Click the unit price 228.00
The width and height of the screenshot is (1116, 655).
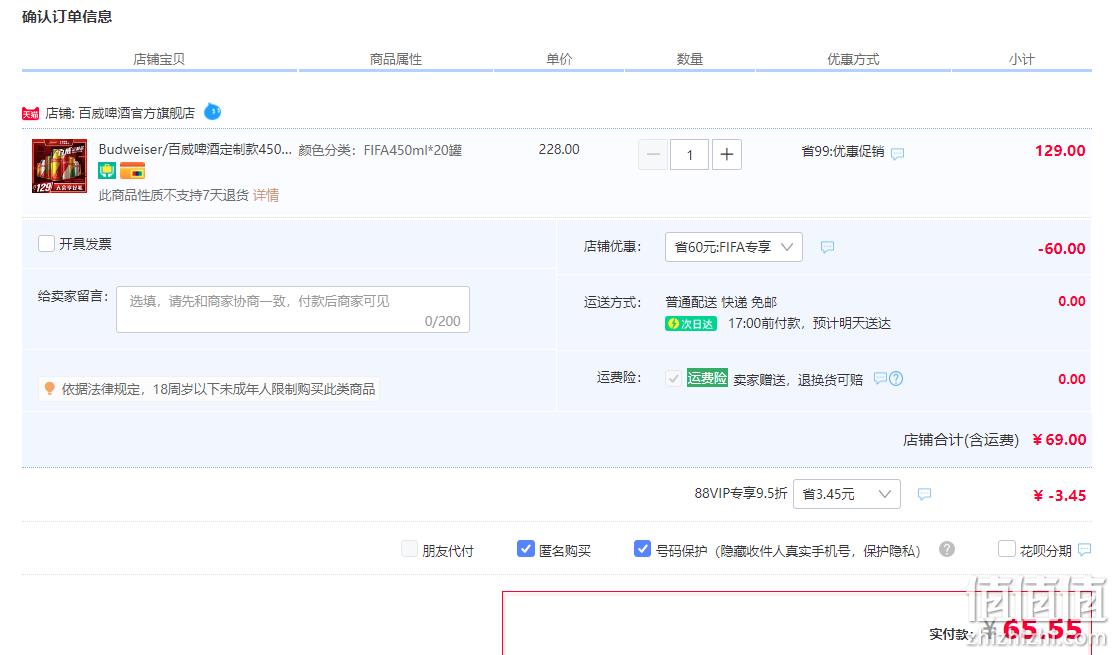(x=559, y=150)
